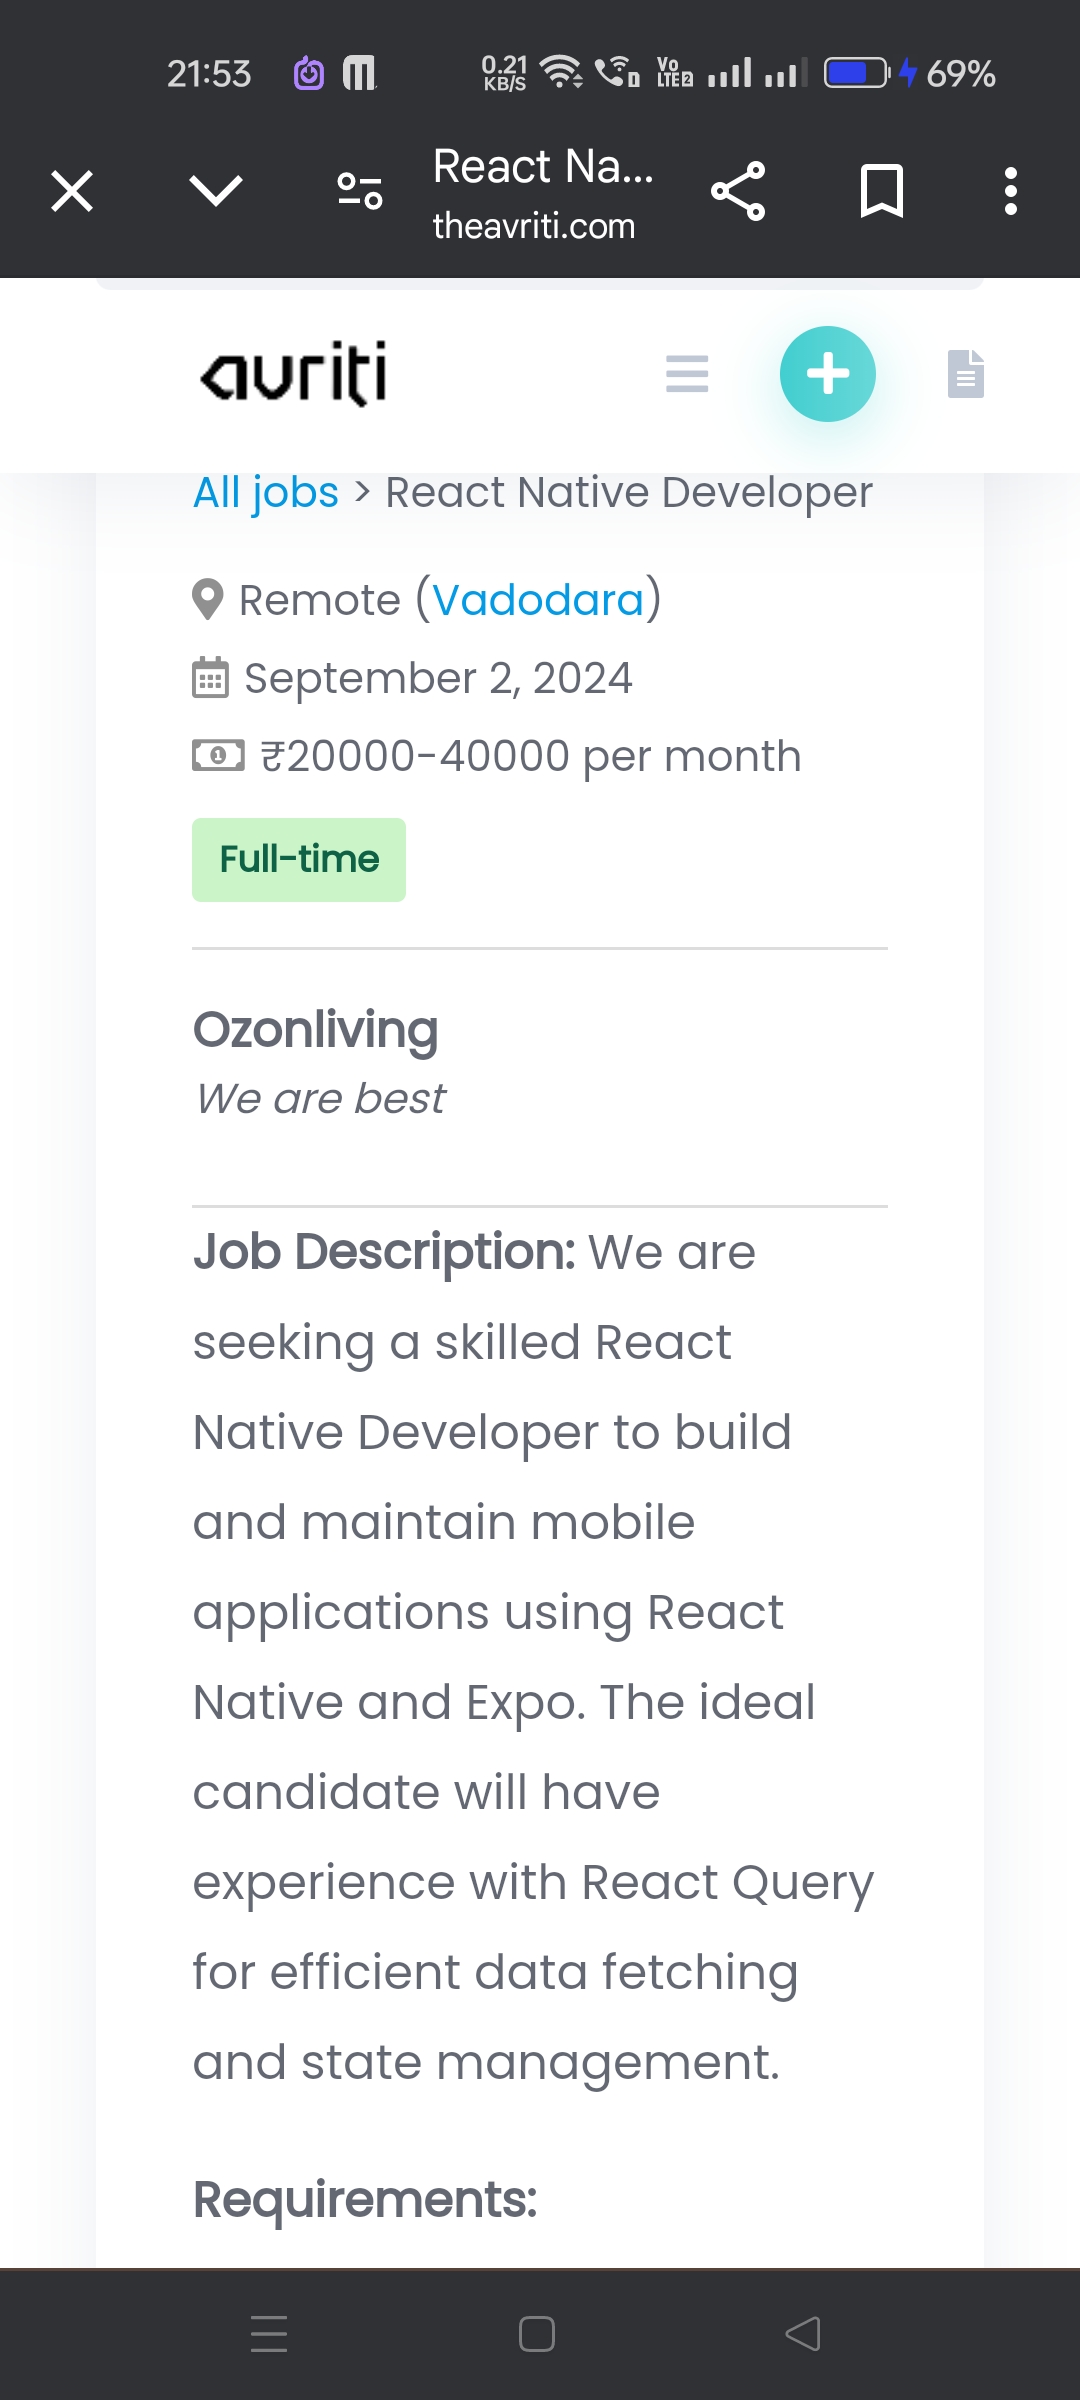Open Android recent apps menu button

269,2334
